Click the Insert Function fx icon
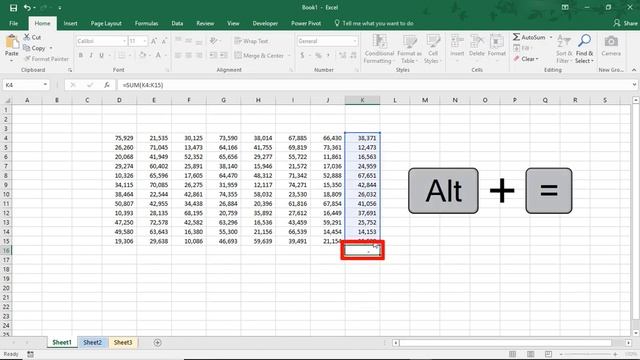The width and height of the screenshot is (640, 360). (x=107, y=85)
